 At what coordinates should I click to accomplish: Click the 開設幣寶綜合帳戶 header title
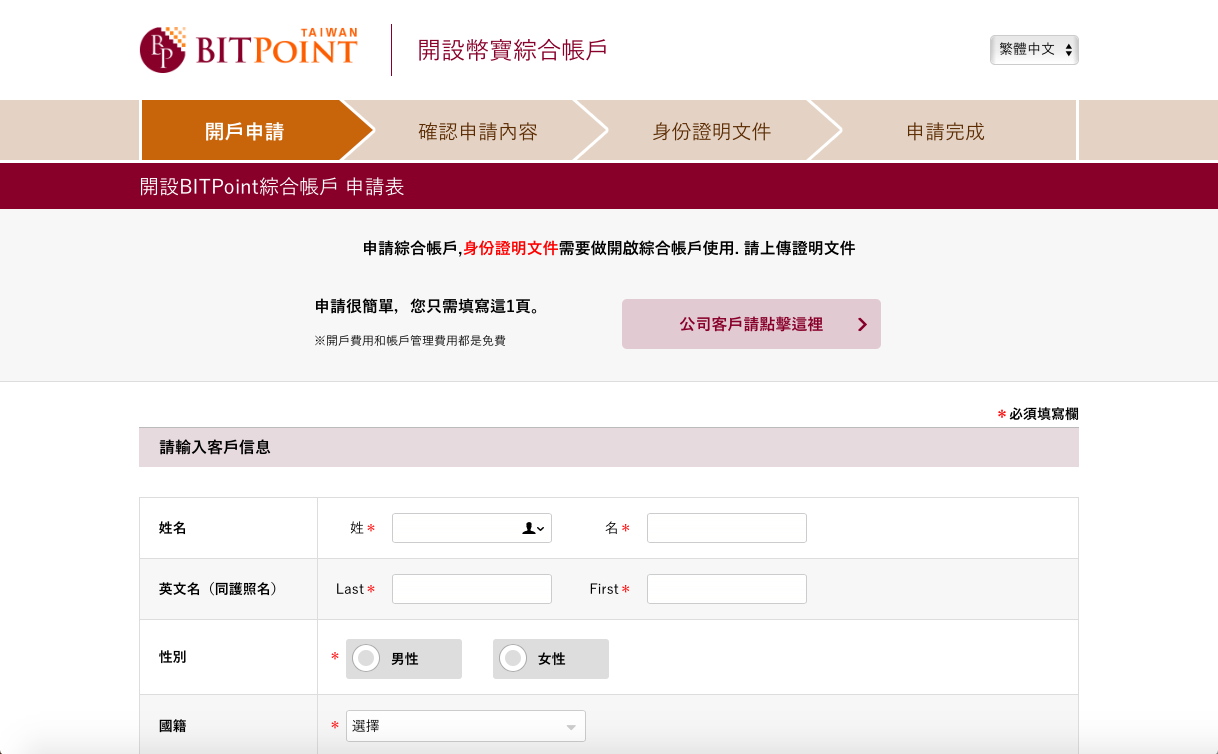pyautogui.click(x=512, y=50)
